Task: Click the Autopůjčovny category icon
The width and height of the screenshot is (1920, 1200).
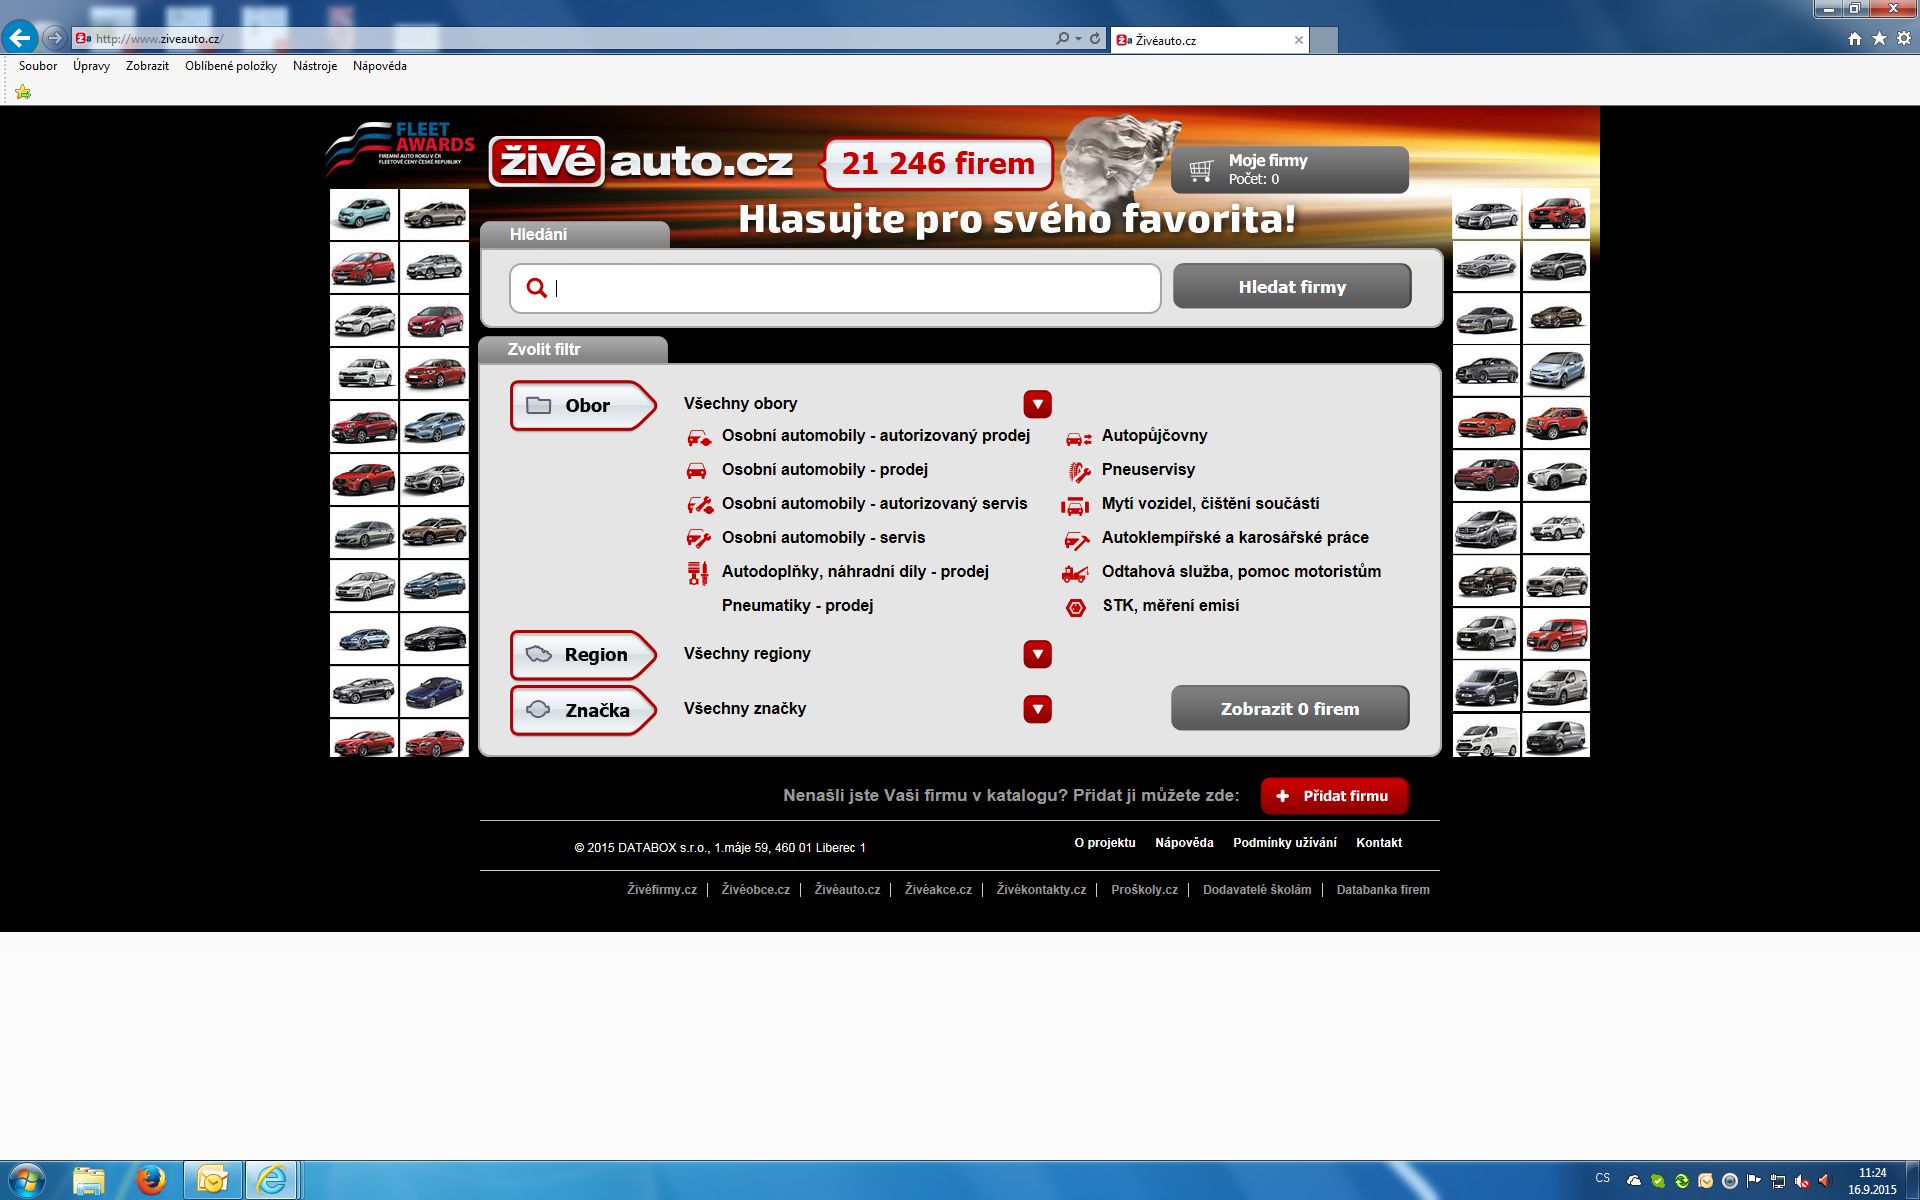Action: [x=1078, y=438]
